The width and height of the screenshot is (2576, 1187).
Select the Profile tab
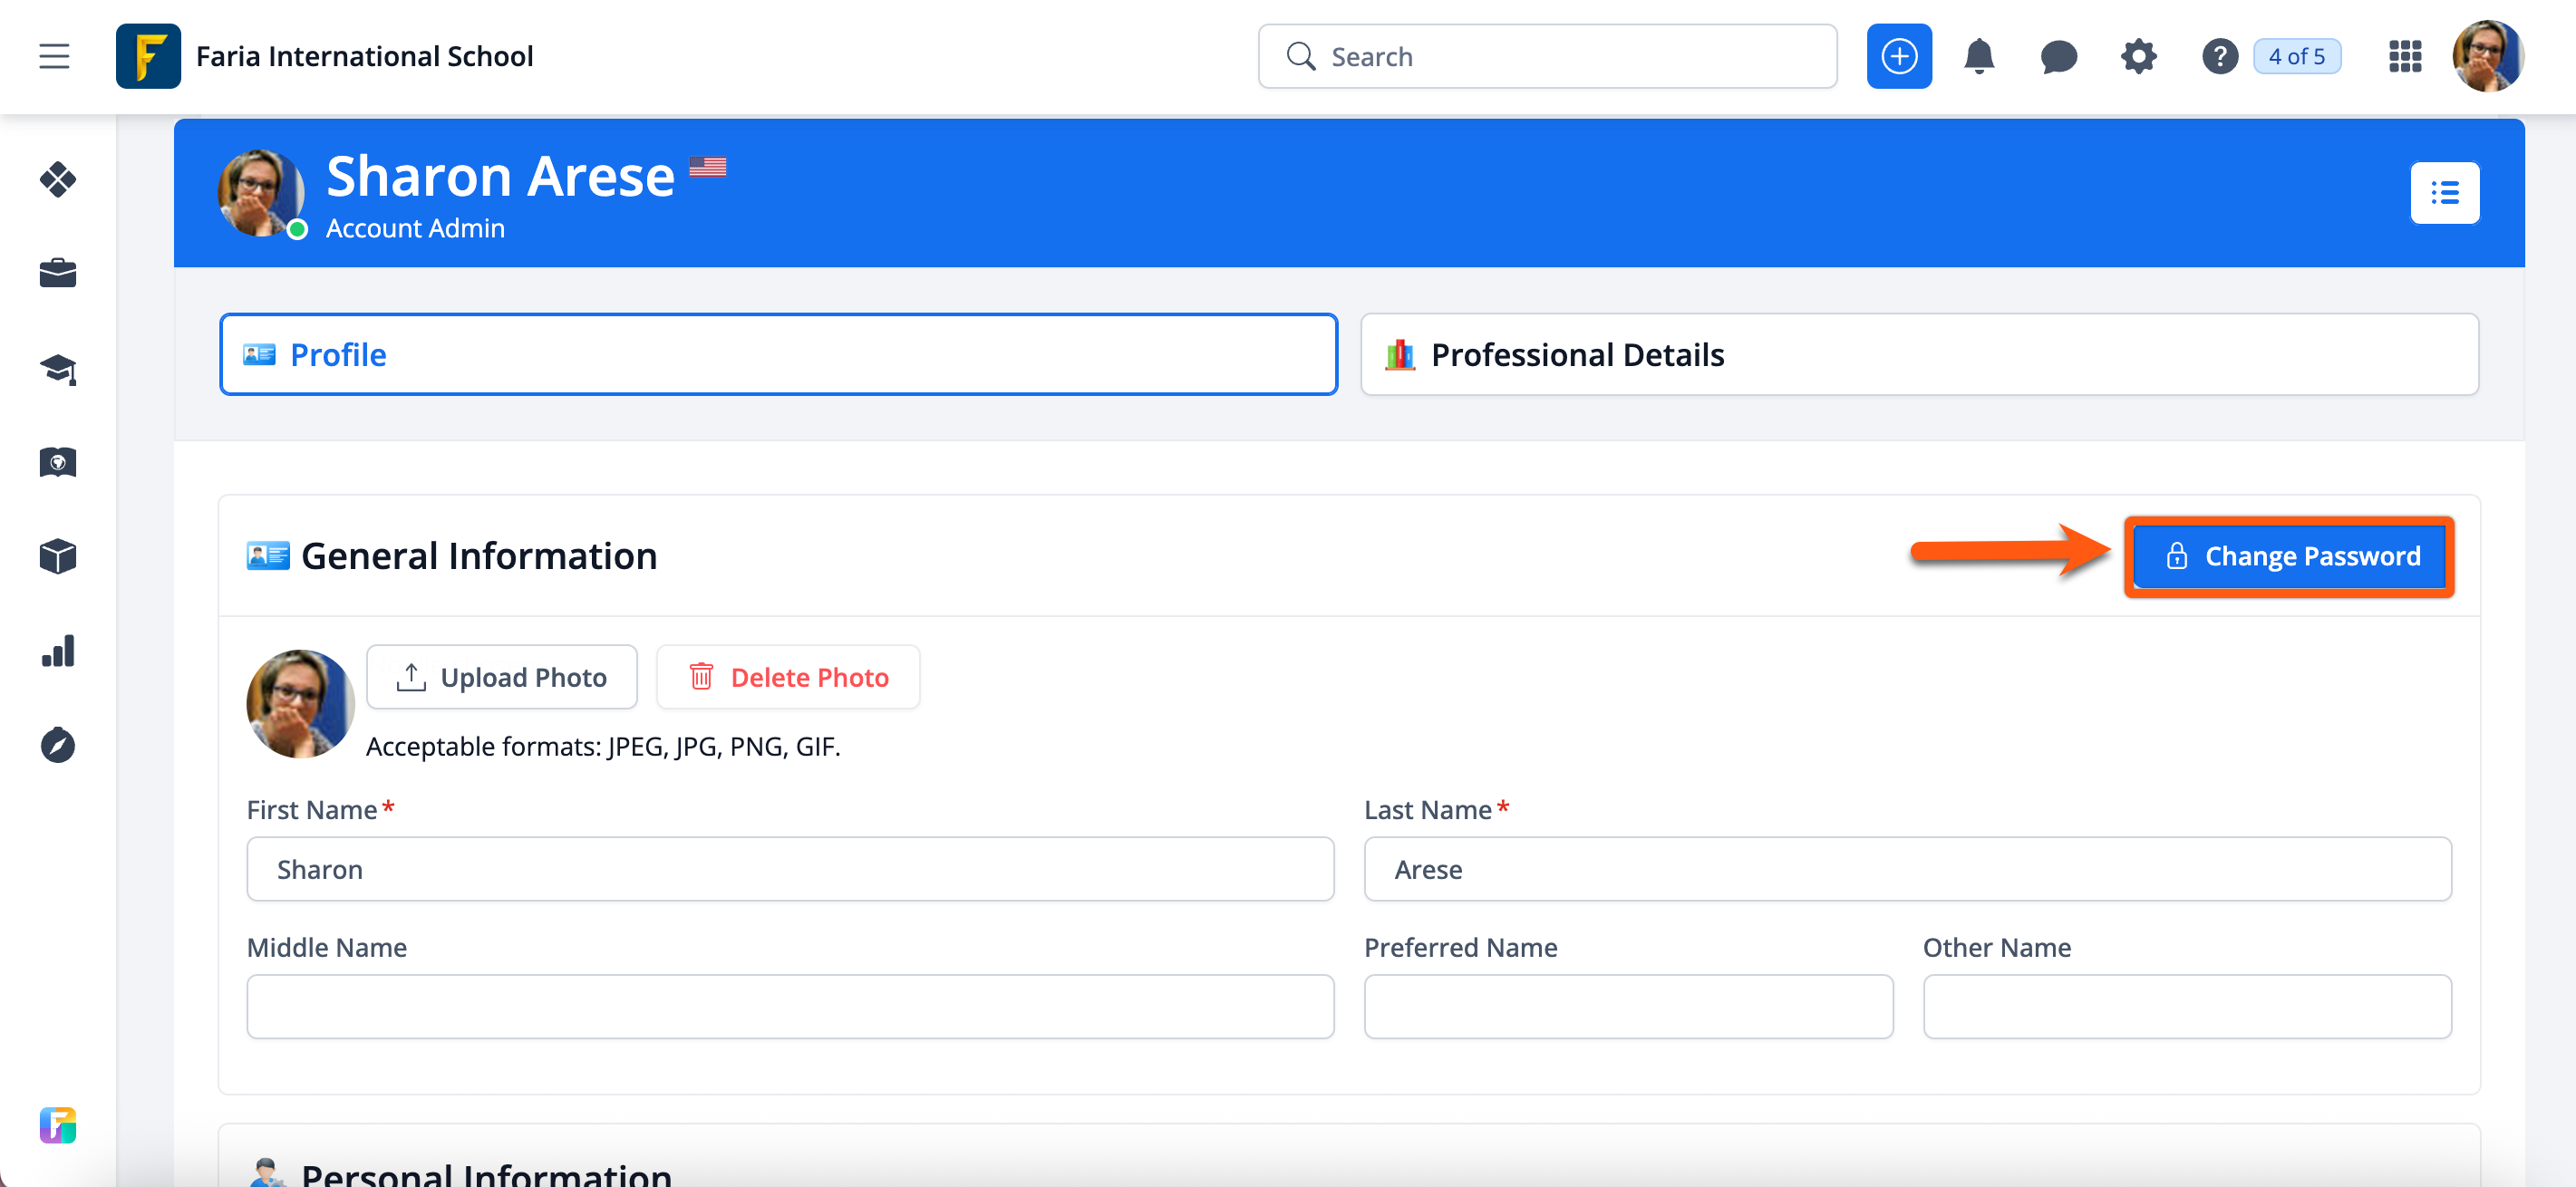point(778,354)
